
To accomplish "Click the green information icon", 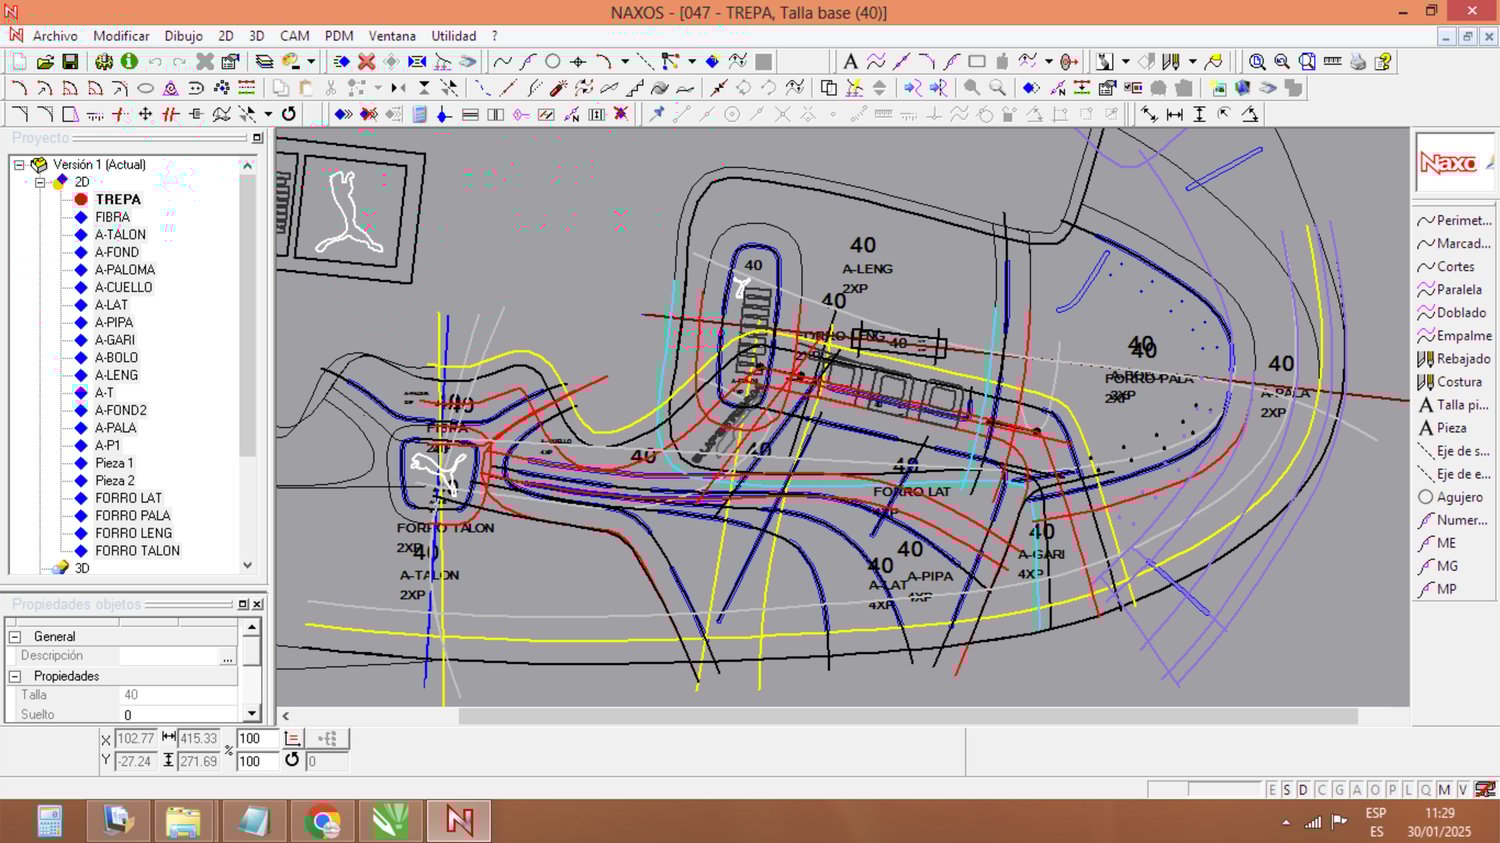I will pyautogui.click(x=129, y=62).
